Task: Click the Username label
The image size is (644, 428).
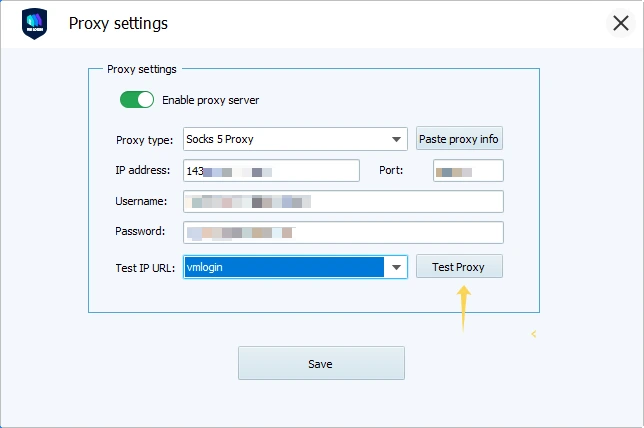Action: click(x=141, y=201)
